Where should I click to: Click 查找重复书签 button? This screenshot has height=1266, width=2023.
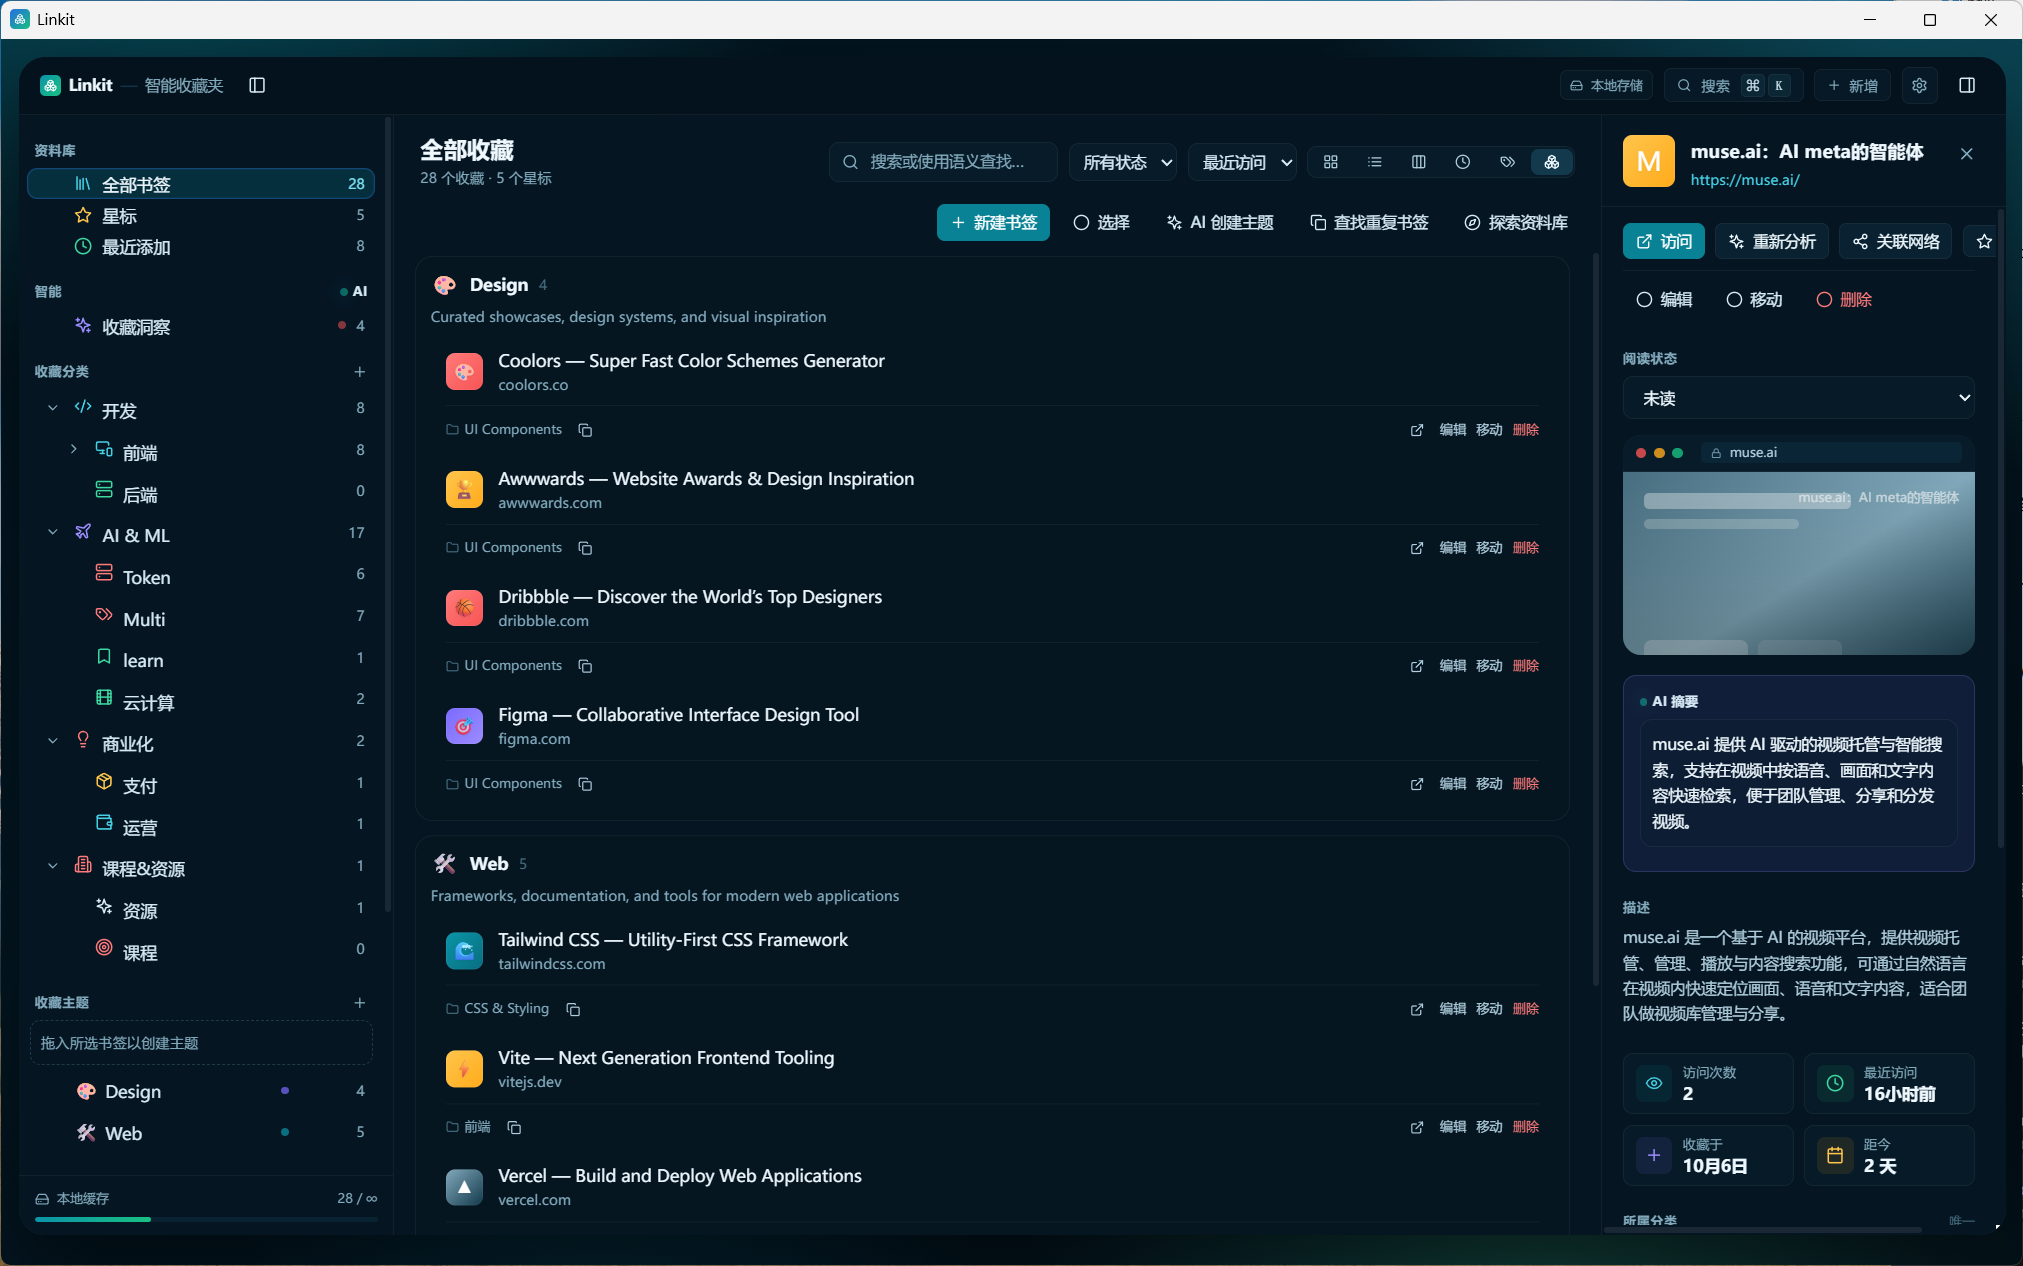coord(1369,223)
